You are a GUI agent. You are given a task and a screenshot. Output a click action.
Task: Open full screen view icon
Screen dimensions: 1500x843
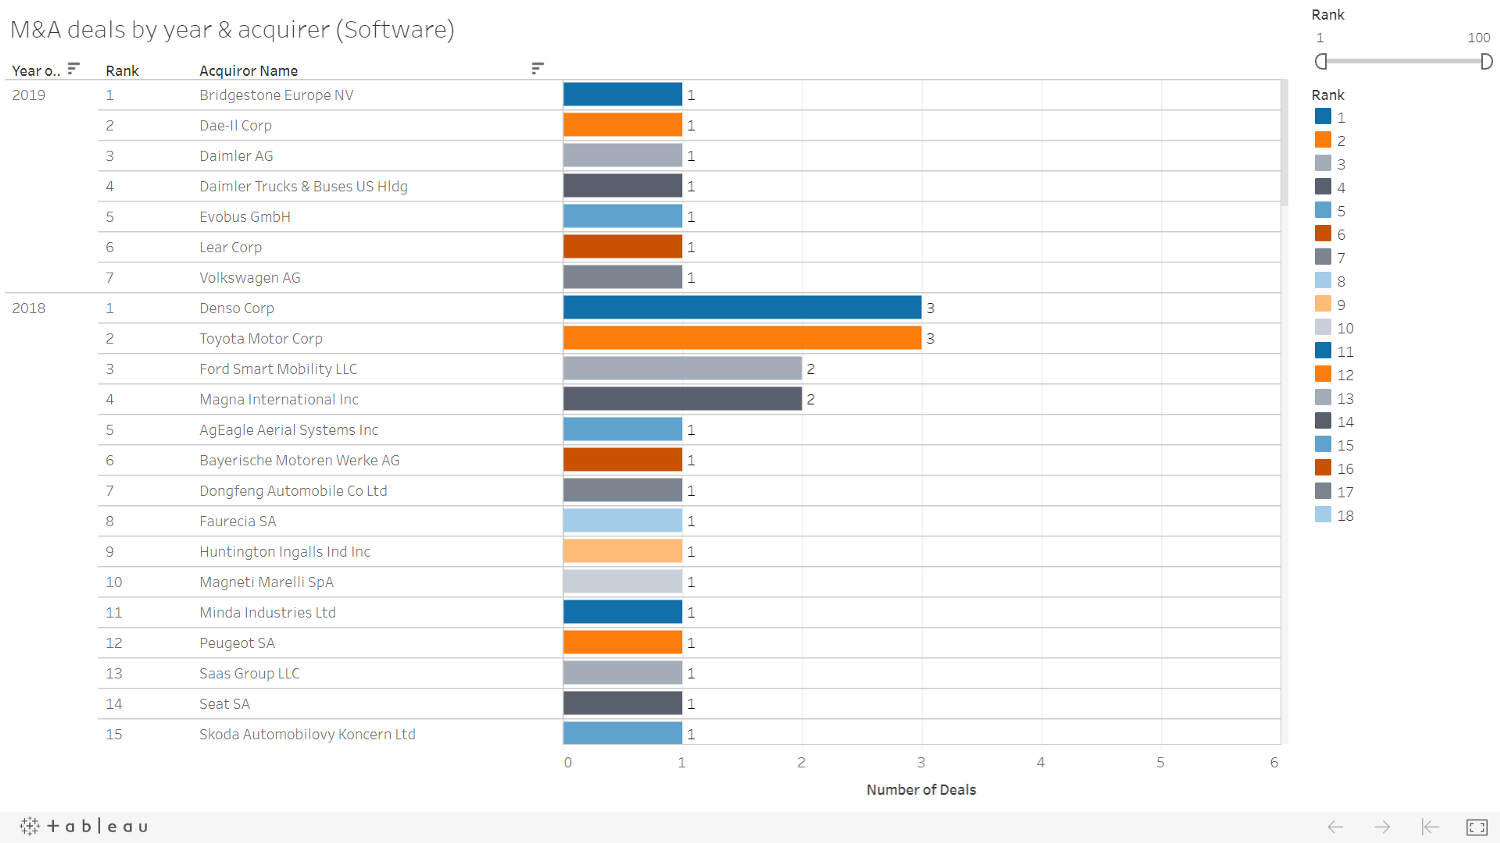click(x=1477, y=827)
